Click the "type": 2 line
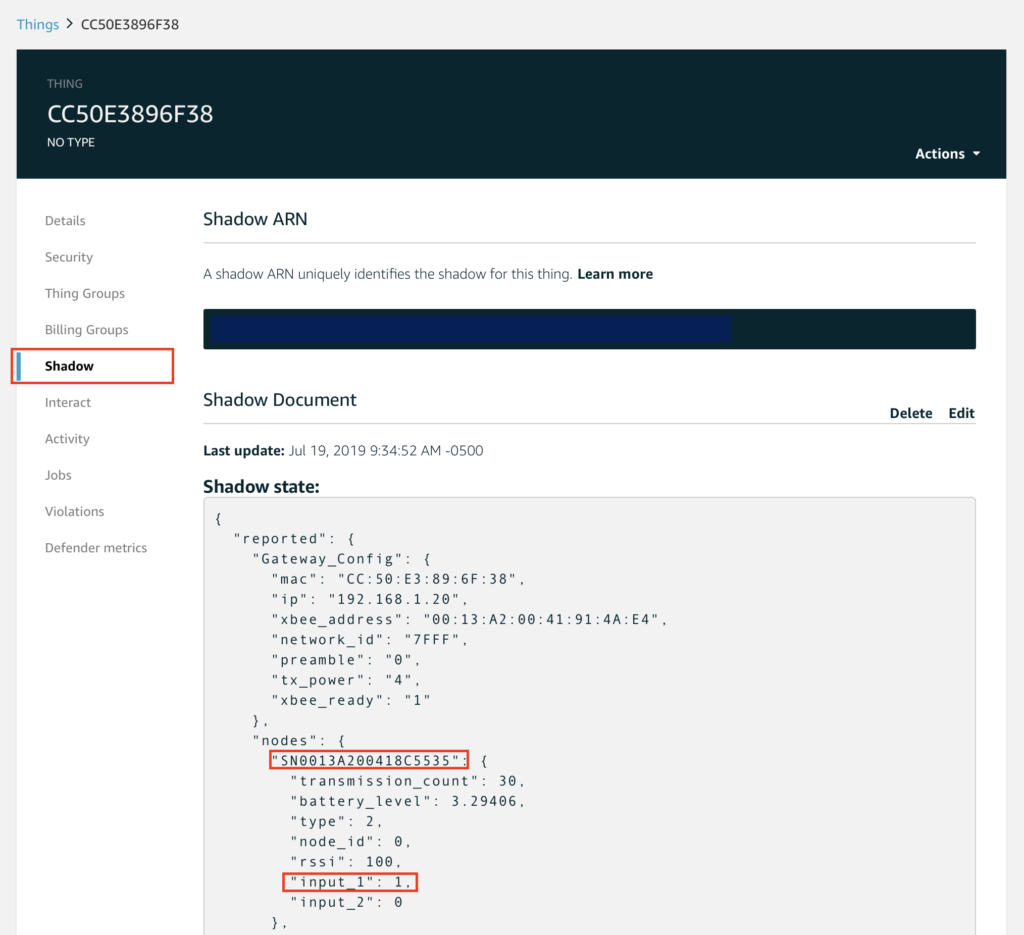1024x935 pixels. click(336, 821)
